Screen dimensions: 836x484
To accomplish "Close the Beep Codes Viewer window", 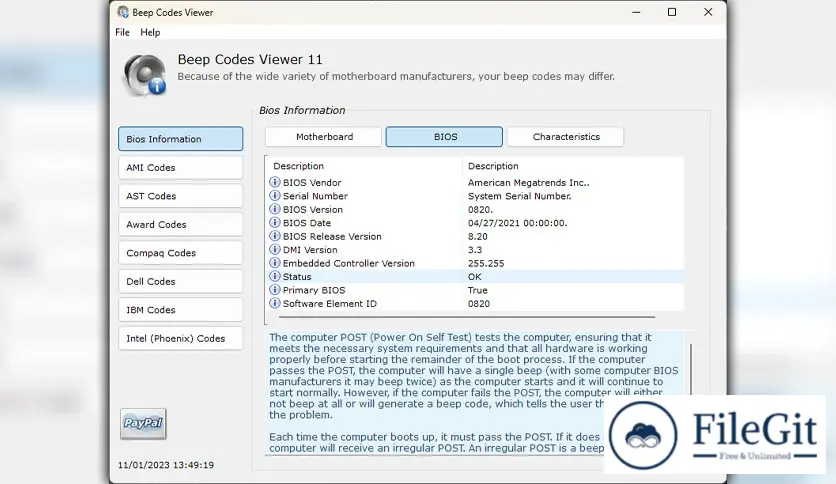I will point(708,12).
